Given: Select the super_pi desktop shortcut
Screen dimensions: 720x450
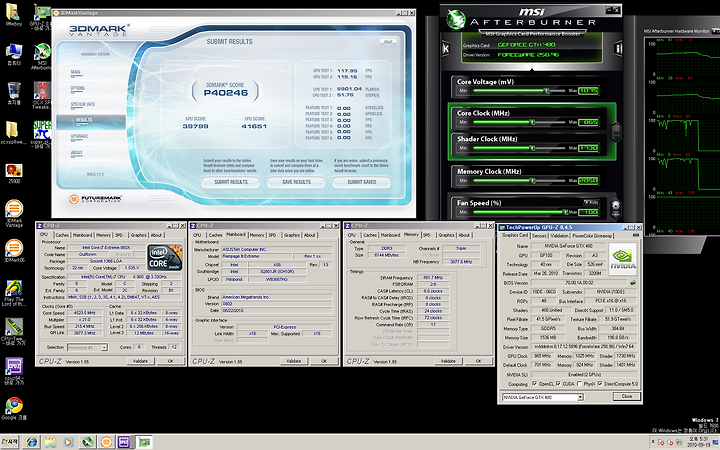Looking at the screenshot, I should pos(42,135).
